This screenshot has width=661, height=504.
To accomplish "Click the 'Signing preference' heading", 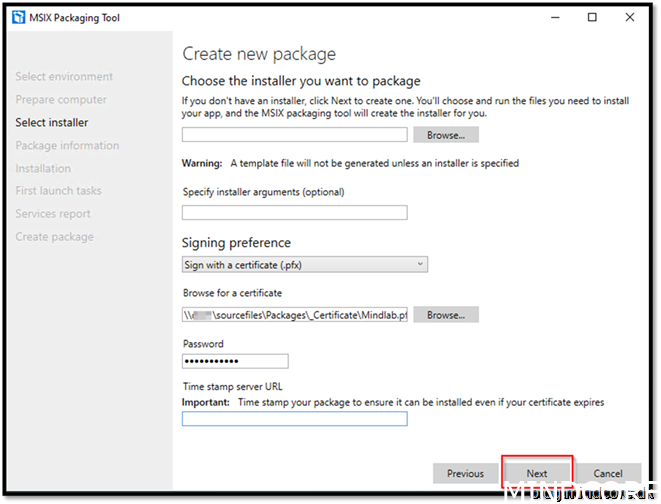I will click(x=236, y=243).
